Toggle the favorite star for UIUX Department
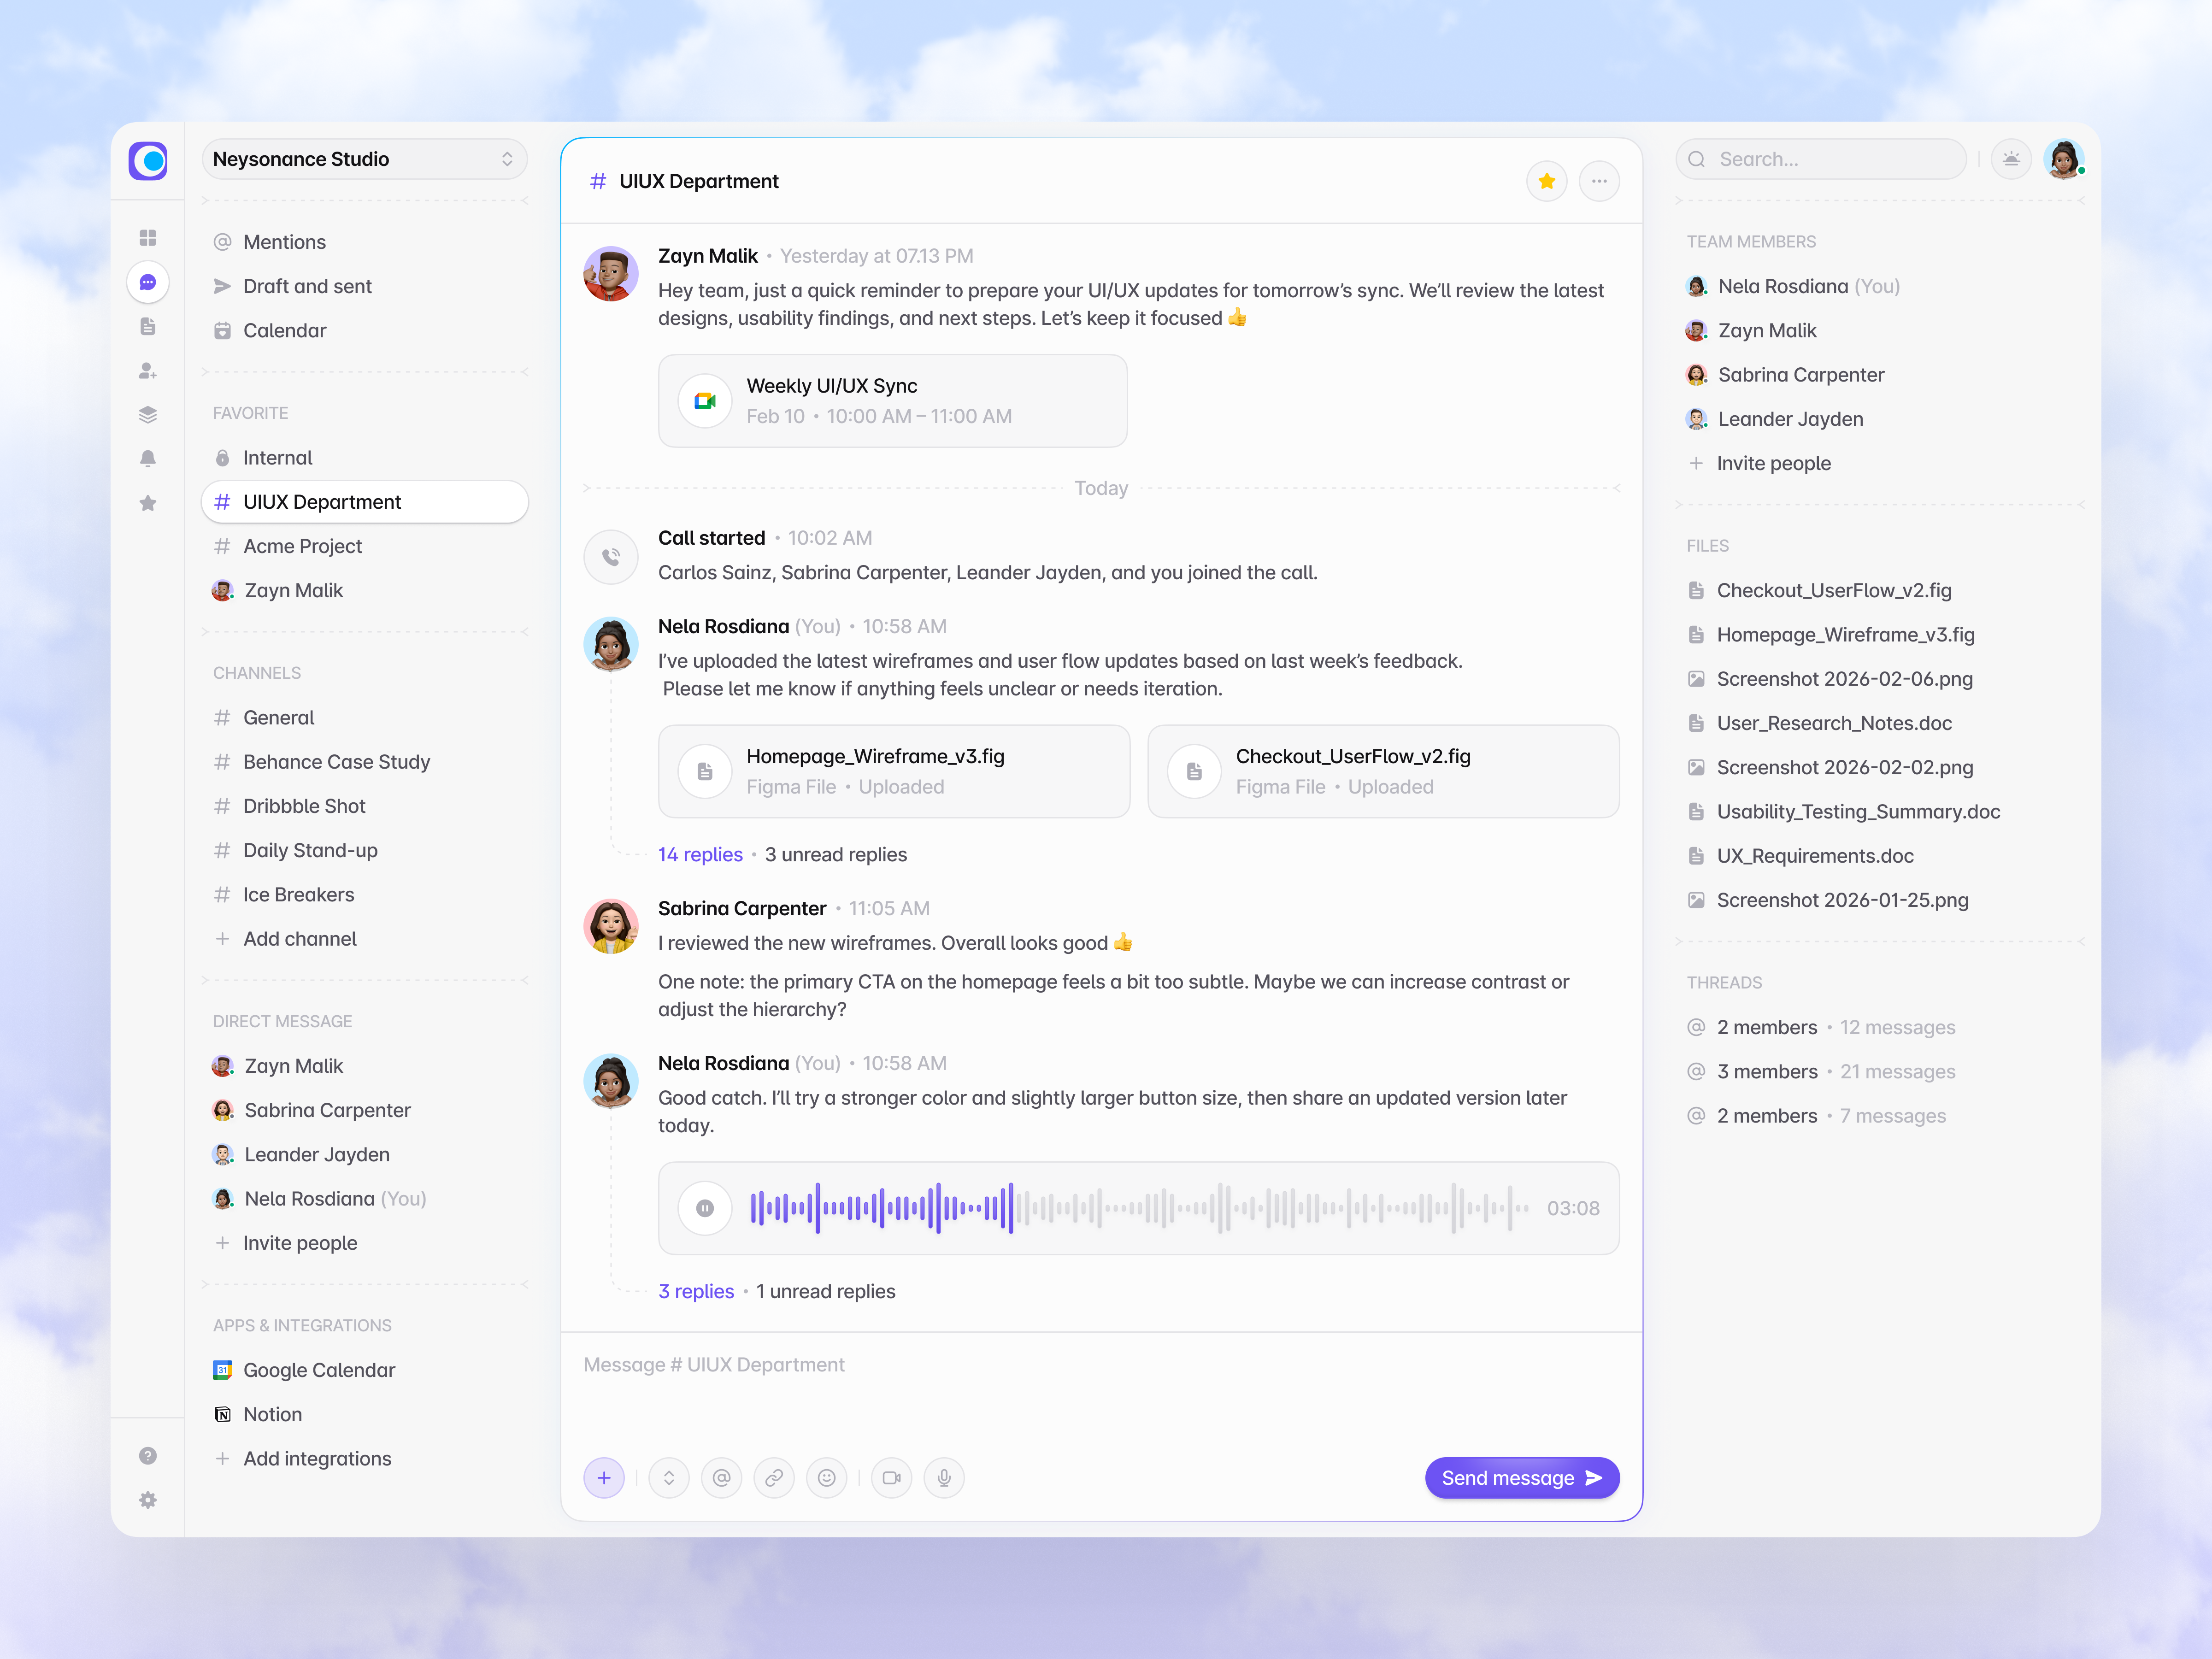This screenshot has width=2212, height=1659. pos(1547,181)
